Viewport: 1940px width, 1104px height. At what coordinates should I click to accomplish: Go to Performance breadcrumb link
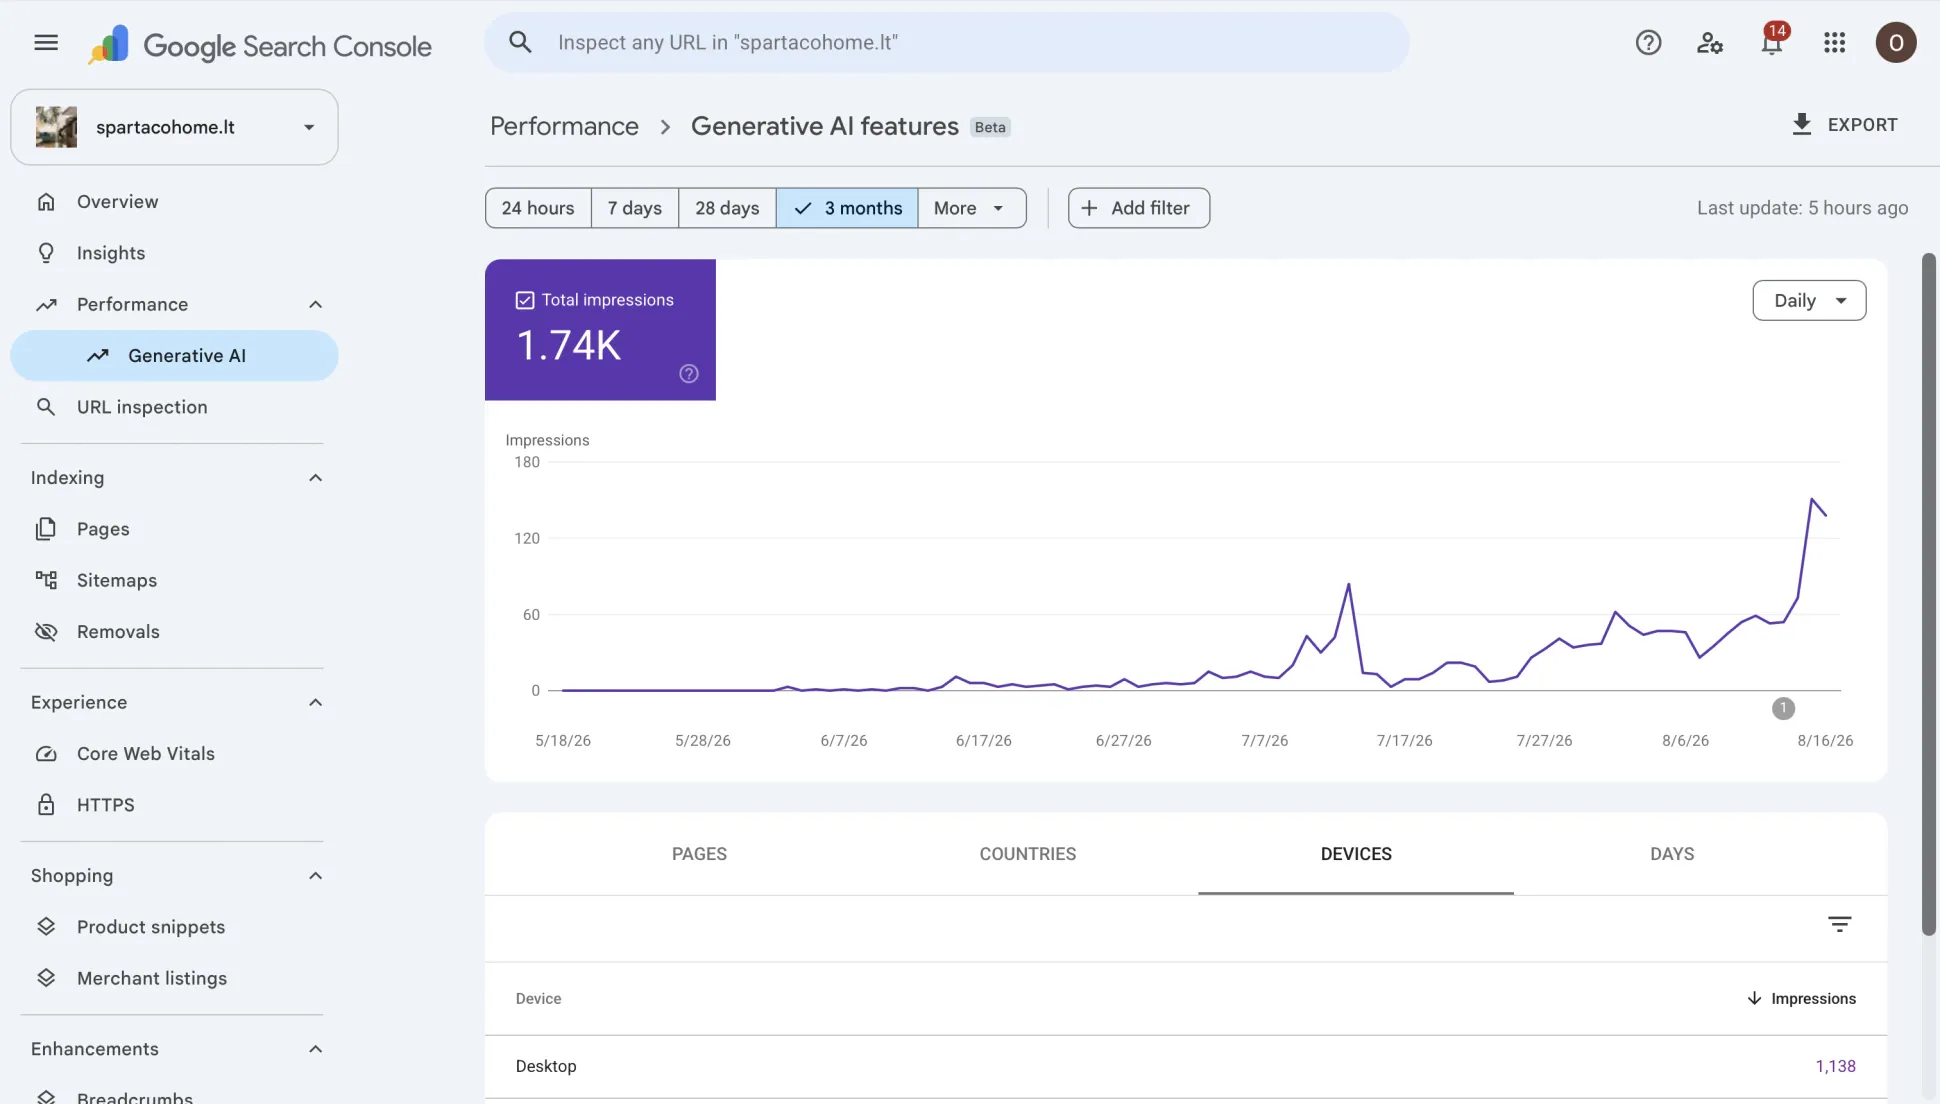coord(564,126)
